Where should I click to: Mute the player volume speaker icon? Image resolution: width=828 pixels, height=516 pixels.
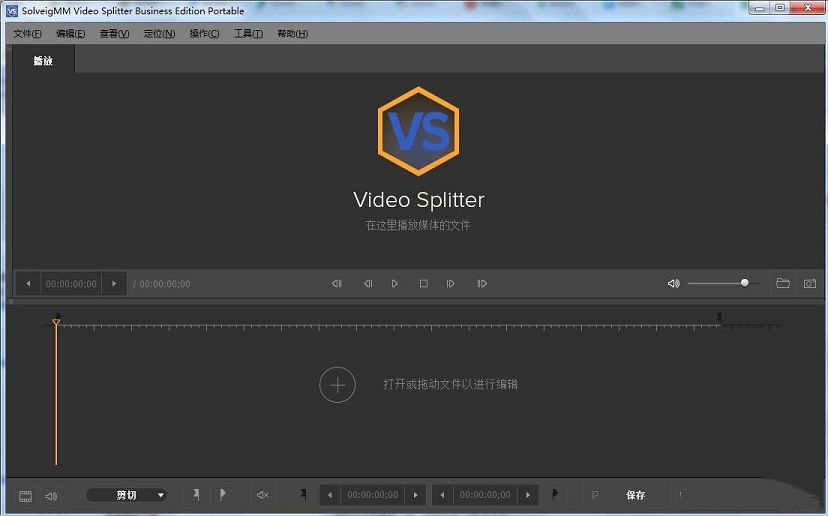673,284
